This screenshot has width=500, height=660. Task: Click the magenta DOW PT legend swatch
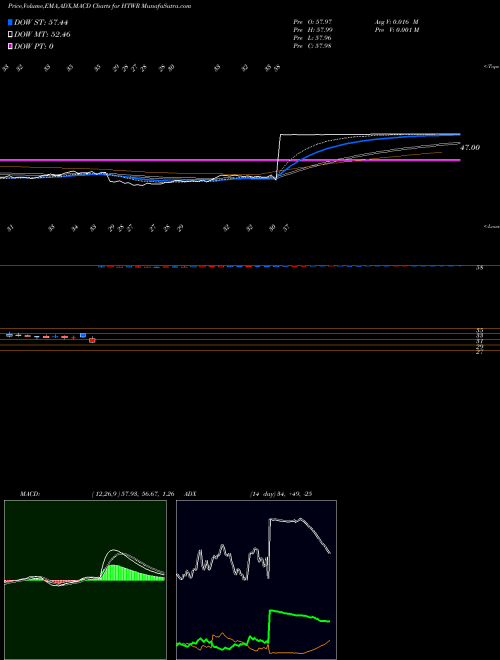[10, 46]
